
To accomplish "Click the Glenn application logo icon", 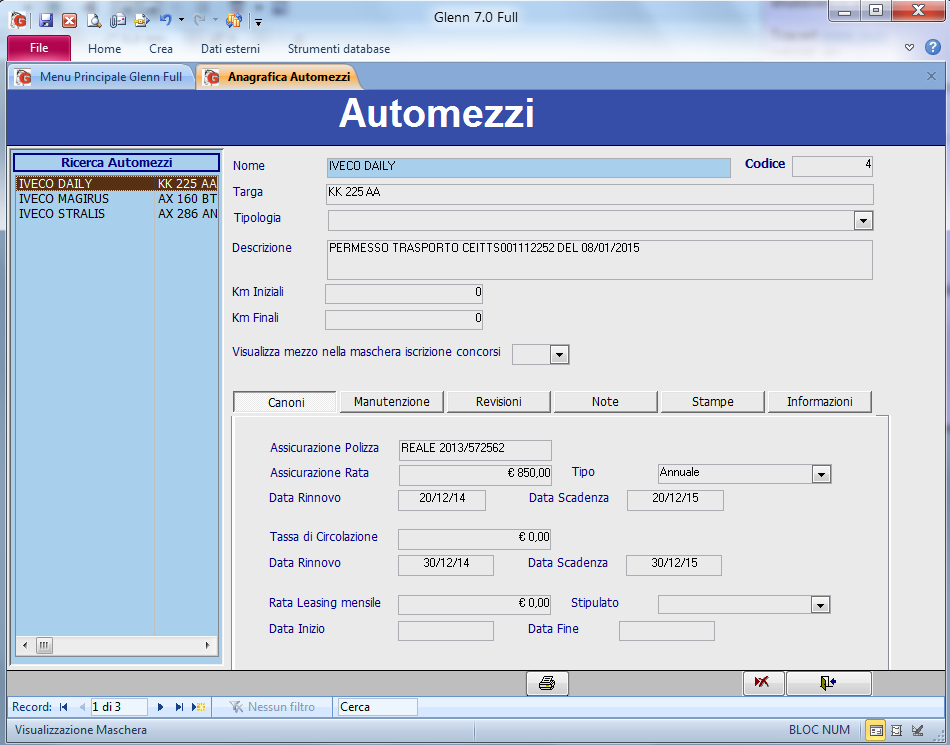I will (18, 20).
